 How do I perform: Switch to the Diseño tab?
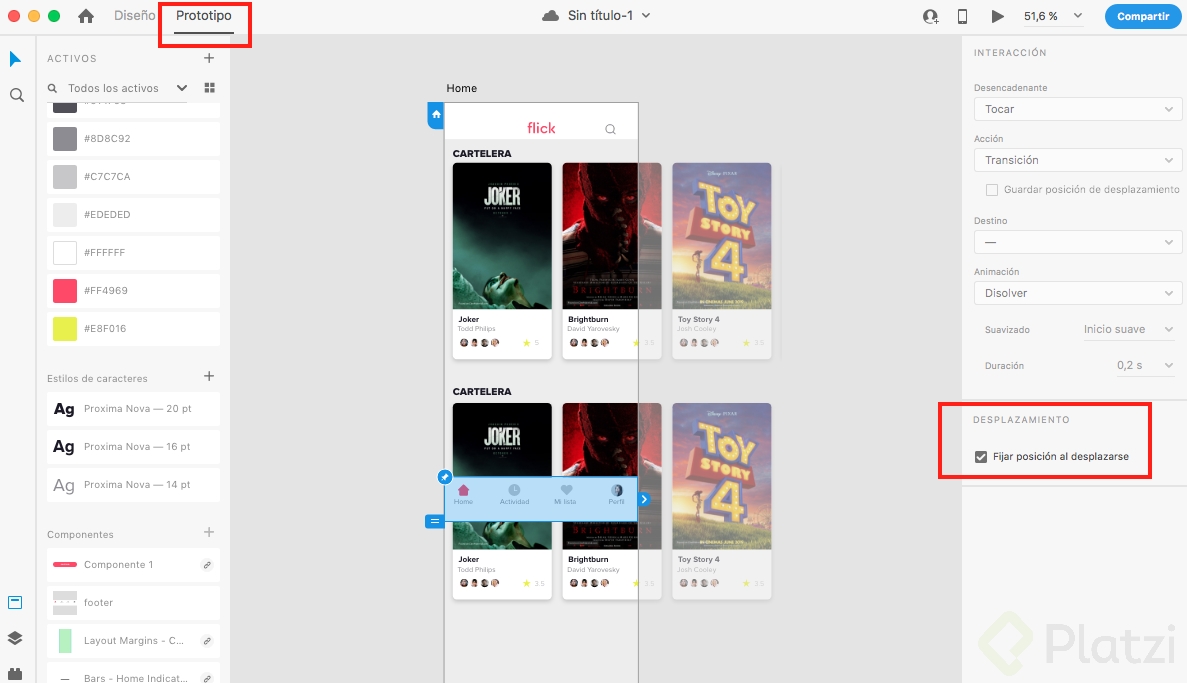pos(135,15)
